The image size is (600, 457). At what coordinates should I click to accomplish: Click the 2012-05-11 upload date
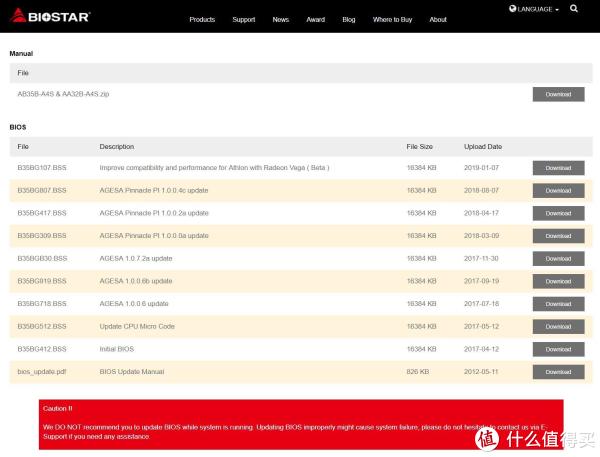(x=481, y=372)
